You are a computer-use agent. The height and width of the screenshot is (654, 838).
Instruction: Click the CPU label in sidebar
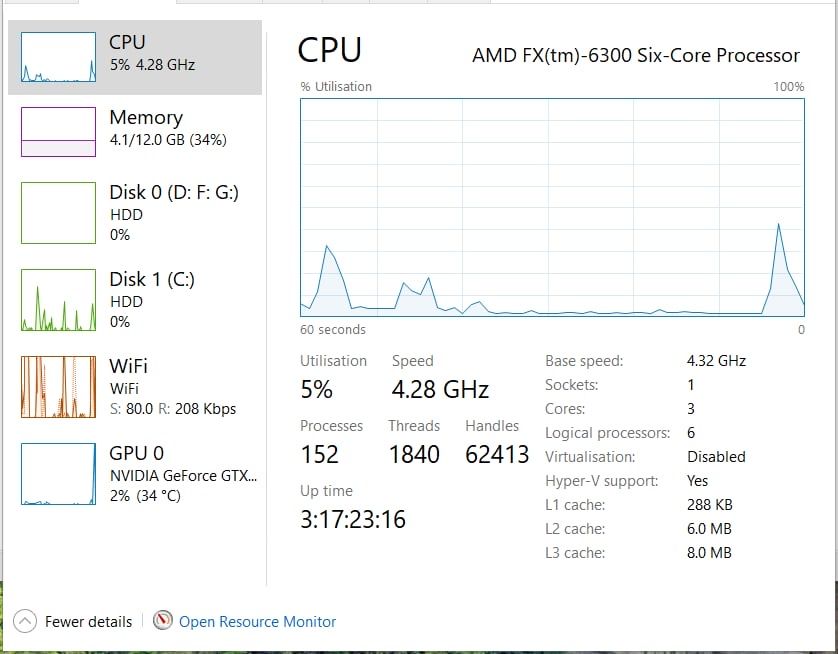[x=127, y=42]
